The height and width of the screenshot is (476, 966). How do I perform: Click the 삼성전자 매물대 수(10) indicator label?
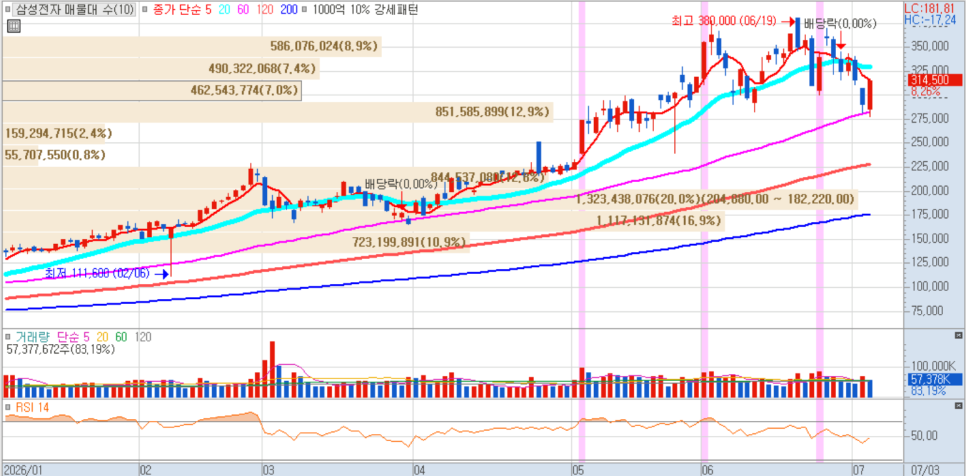(74, 10)
